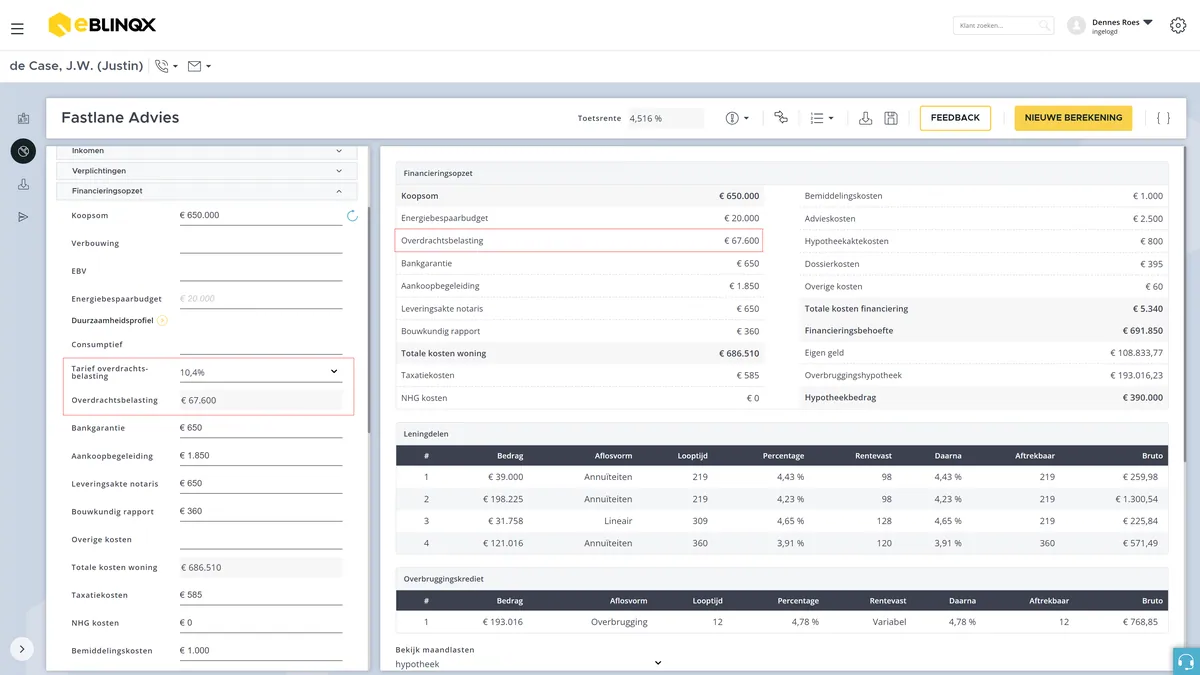Screen dimensions: 1200x675
Task: Open the hamburger menu
Action: click(17, 29)
